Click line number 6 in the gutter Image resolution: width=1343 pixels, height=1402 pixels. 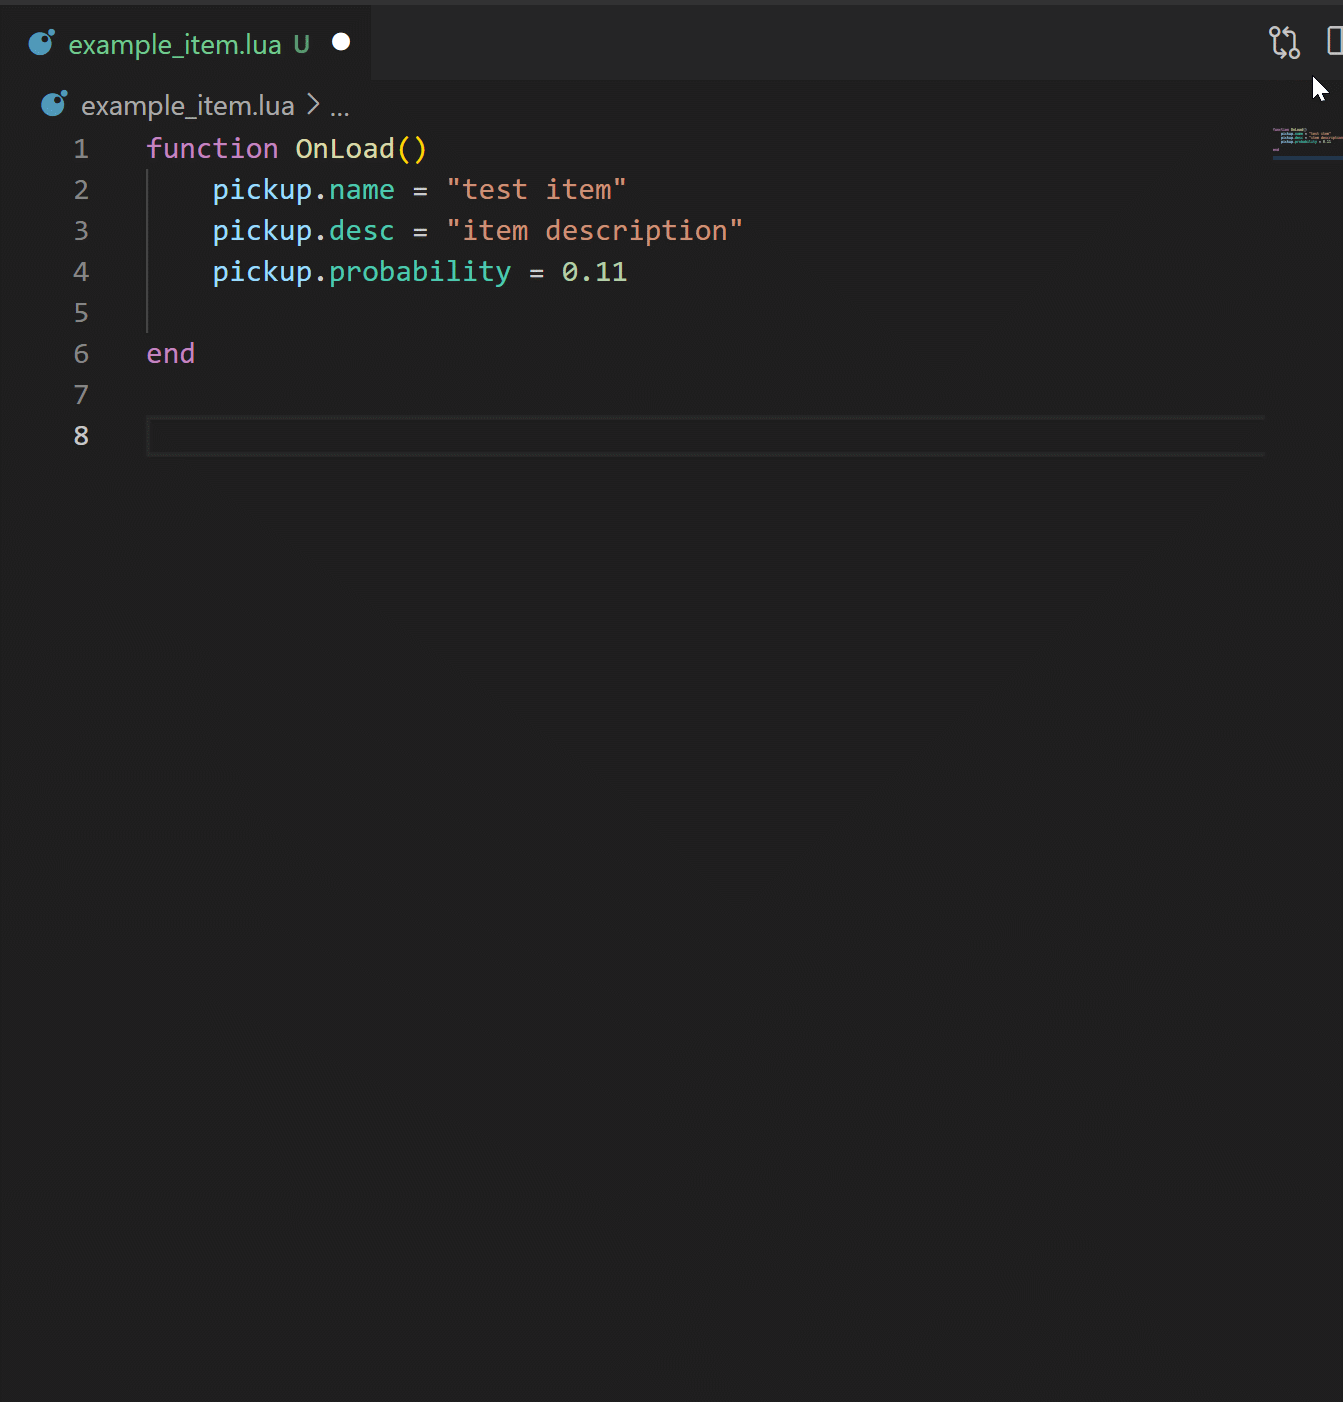(x=81, y=354)
